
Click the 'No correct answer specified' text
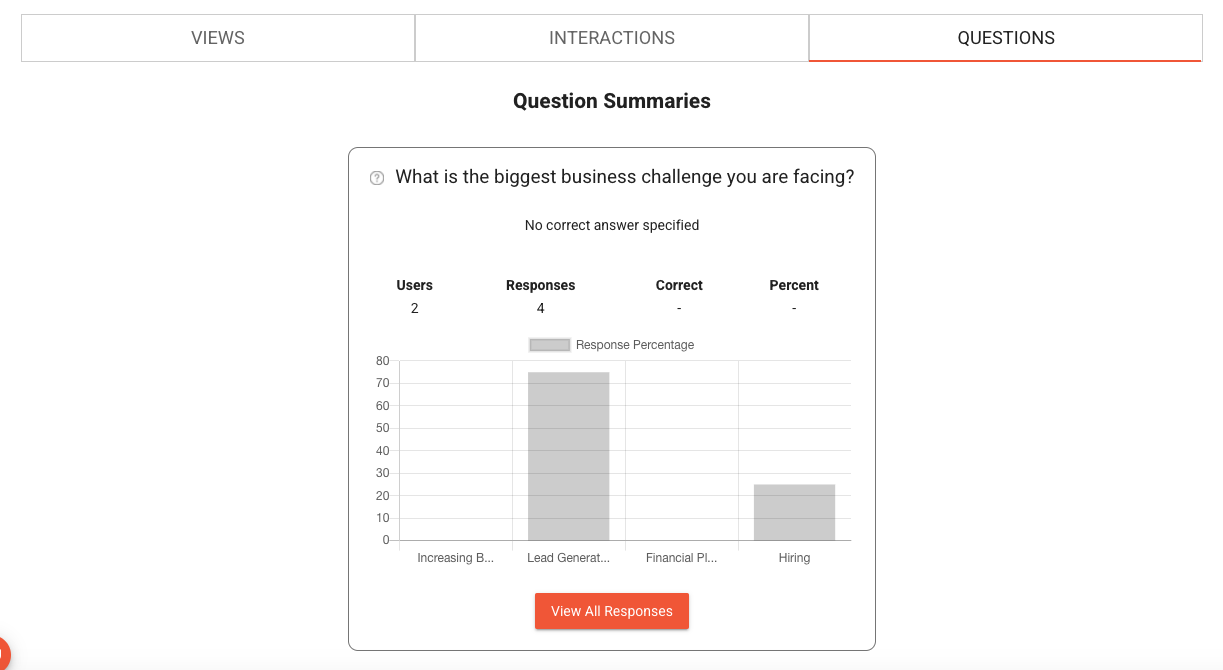pos(612,225)
